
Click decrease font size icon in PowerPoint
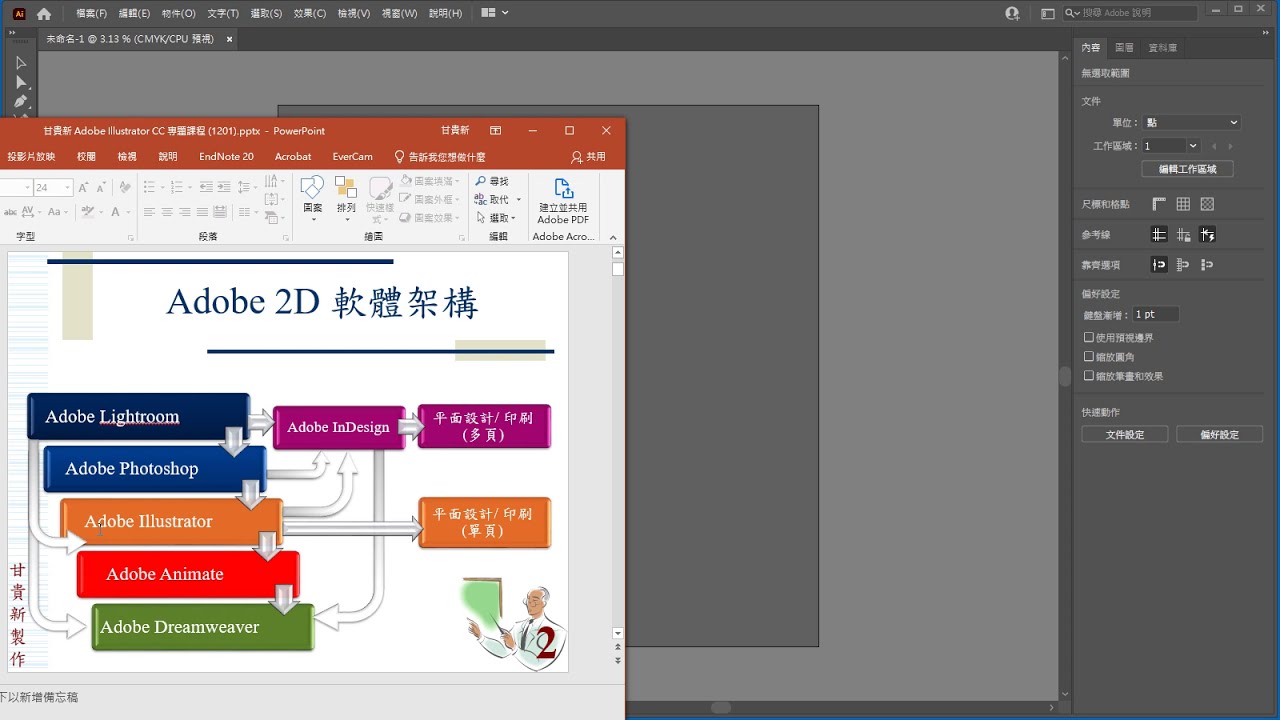[102, 187]
